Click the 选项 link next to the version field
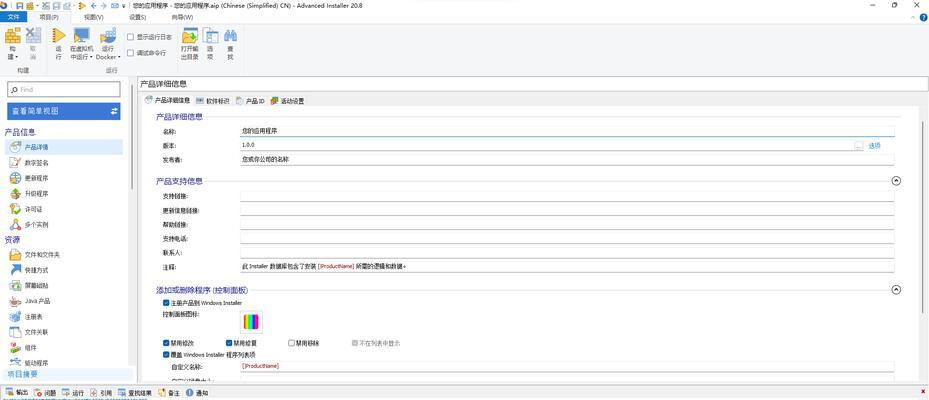This screenshot has width=929, height=400. pos(874,146)
